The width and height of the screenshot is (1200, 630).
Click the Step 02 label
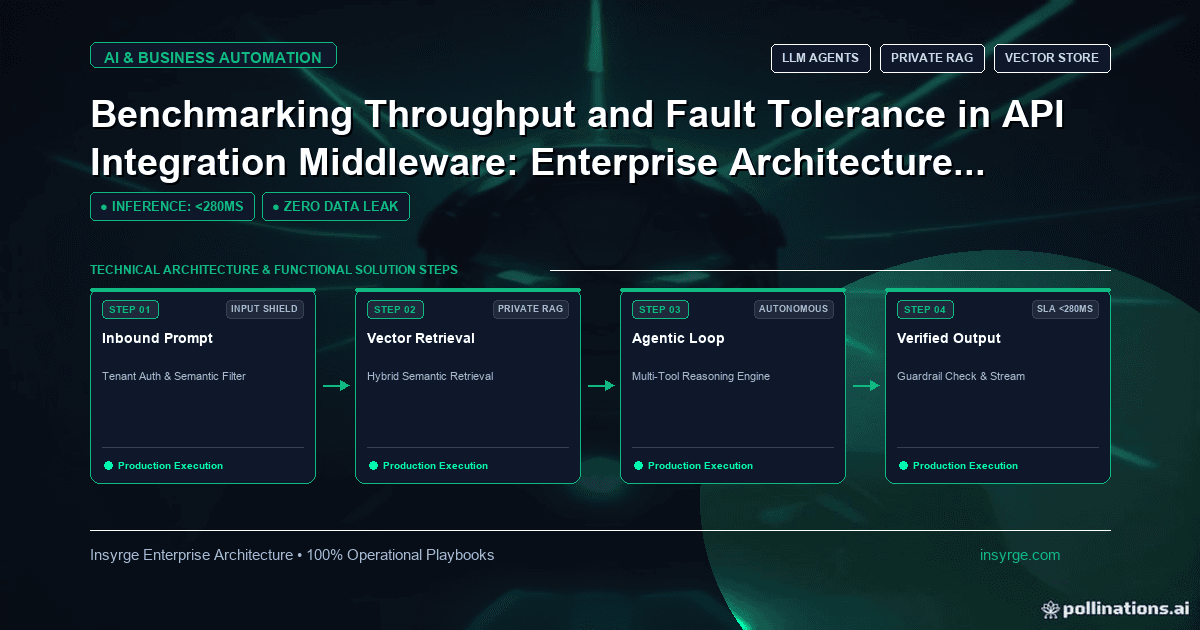coord(395,310)
